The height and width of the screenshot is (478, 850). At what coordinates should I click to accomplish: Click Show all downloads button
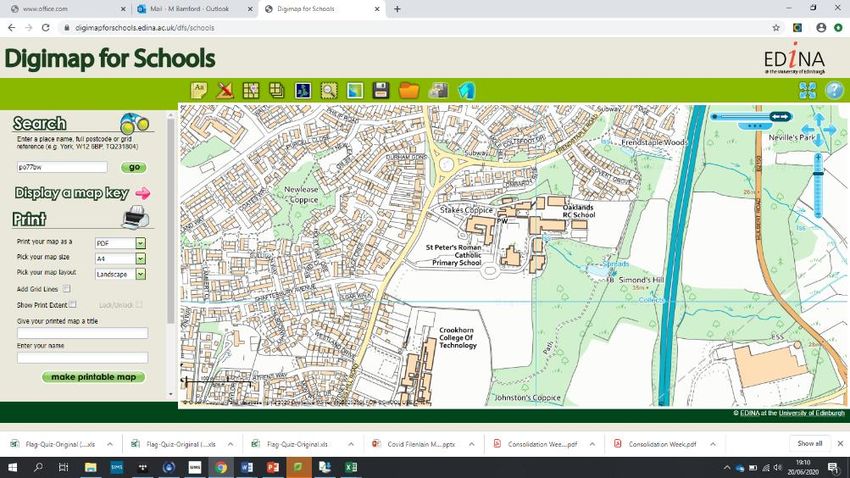[809, 443]
